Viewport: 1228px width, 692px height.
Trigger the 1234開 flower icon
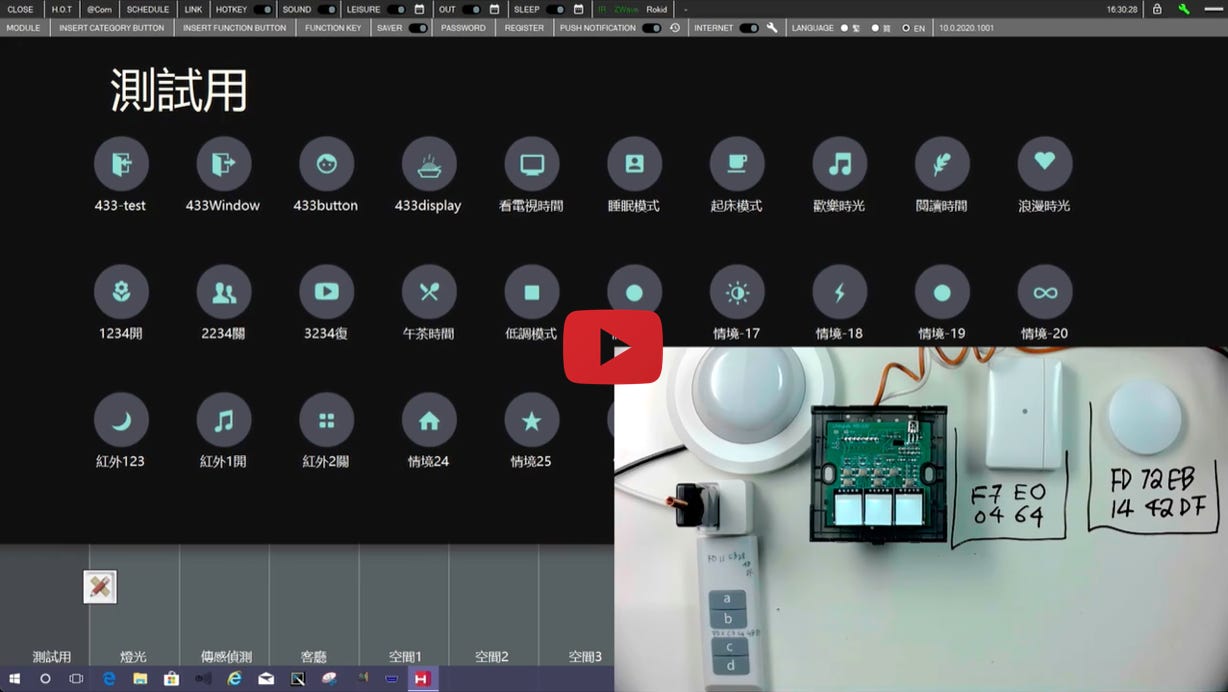click(x=121, y=292)
